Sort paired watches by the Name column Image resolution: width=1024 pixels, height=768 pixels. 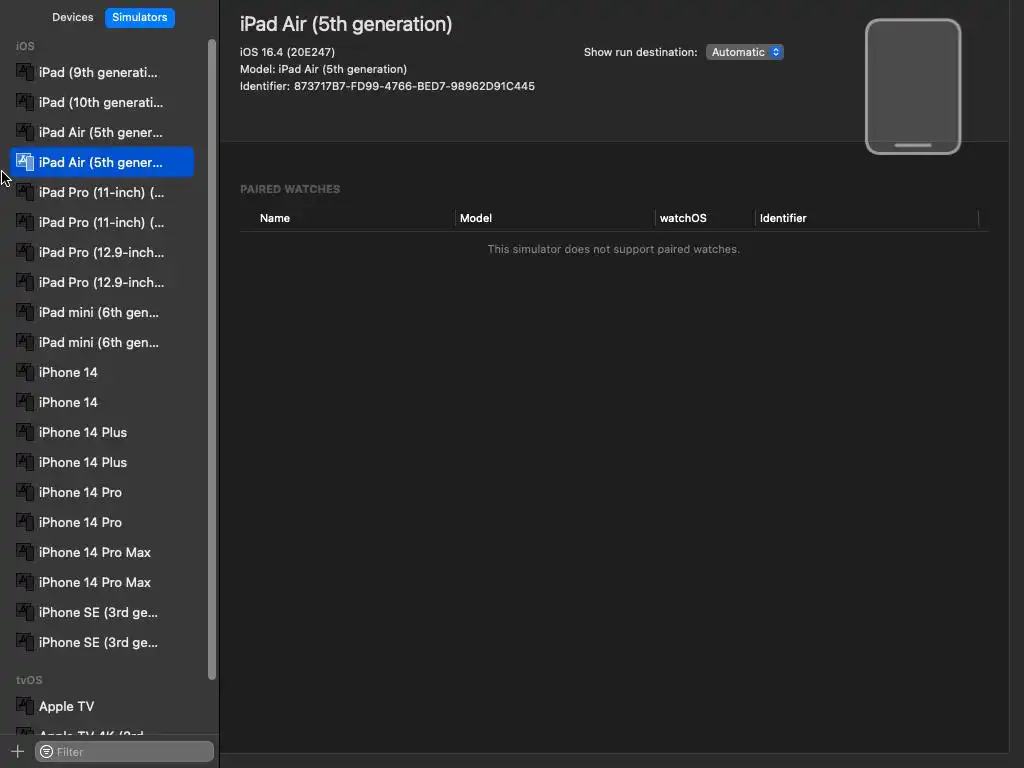coord(275,218)
